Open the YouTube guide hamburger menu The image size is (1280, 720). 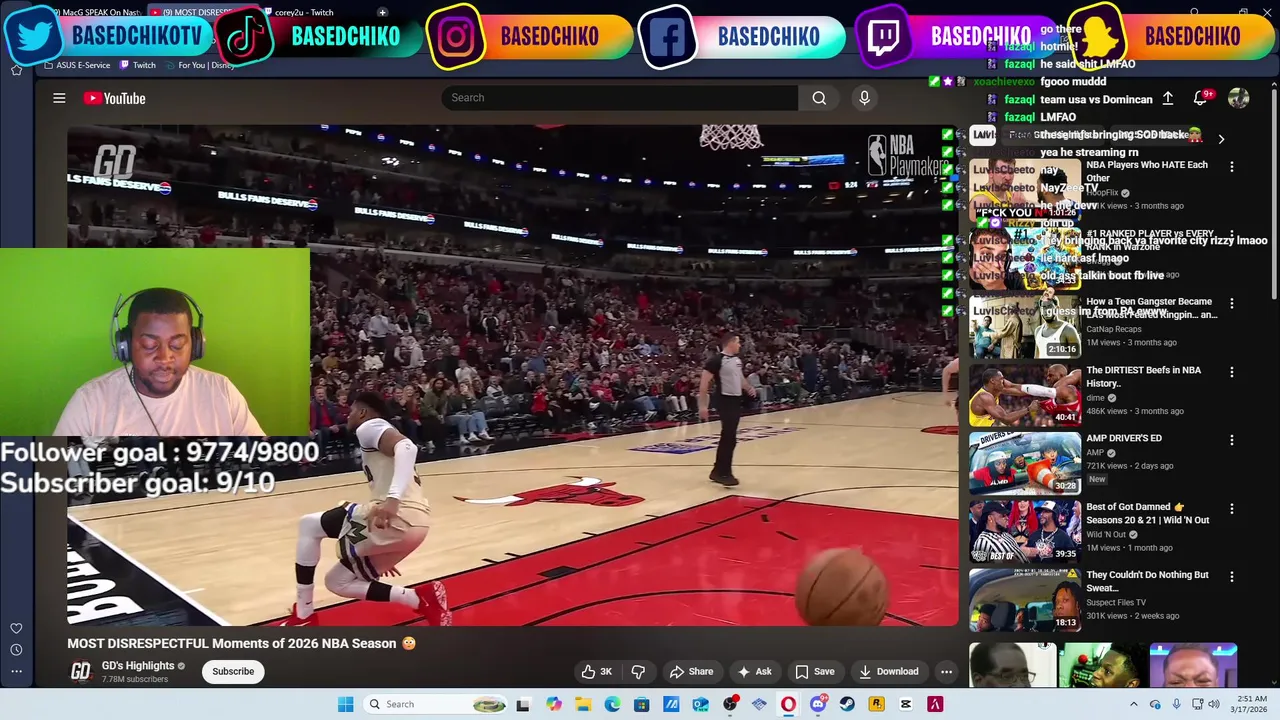[x=59, y=98]
